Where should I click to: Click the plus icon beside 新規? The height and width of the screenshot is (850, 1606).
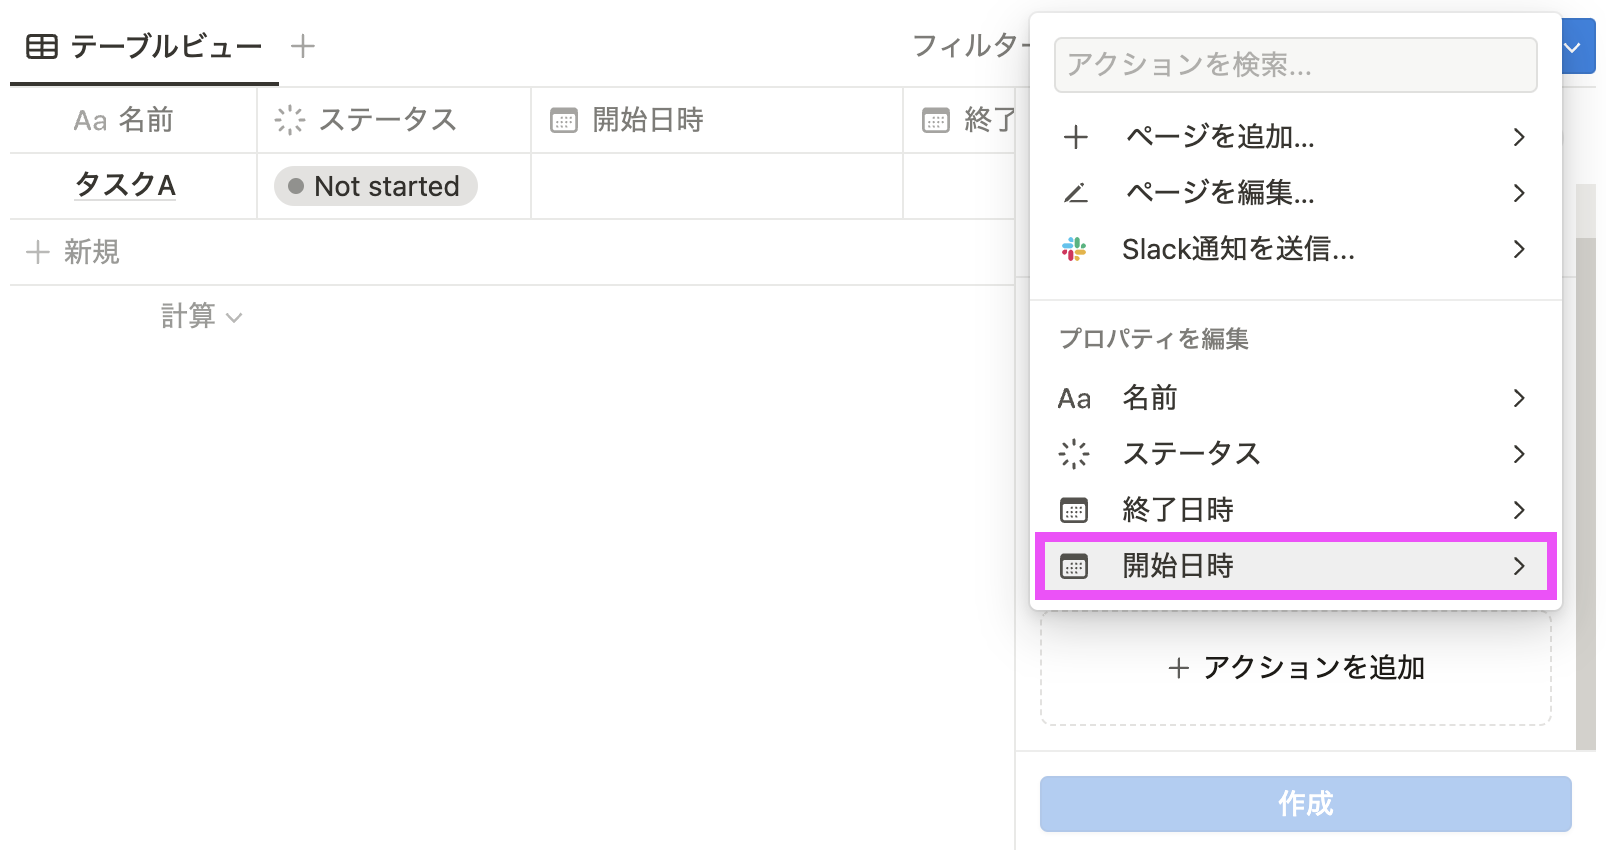click(38, 252)
